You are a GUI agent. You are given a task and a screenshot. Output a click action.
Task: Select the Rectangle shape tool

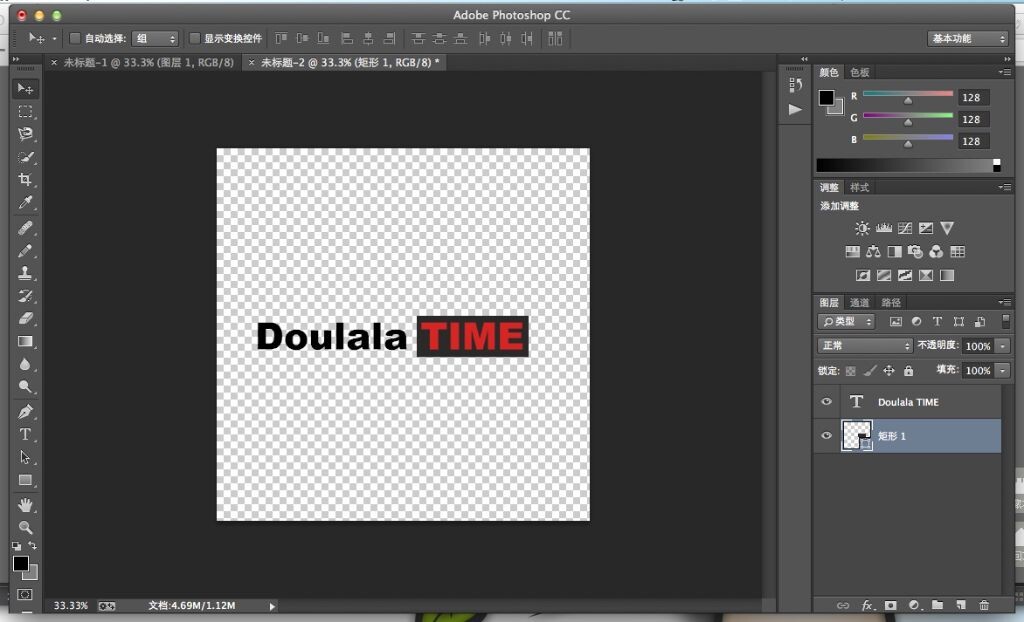[25, 480]
